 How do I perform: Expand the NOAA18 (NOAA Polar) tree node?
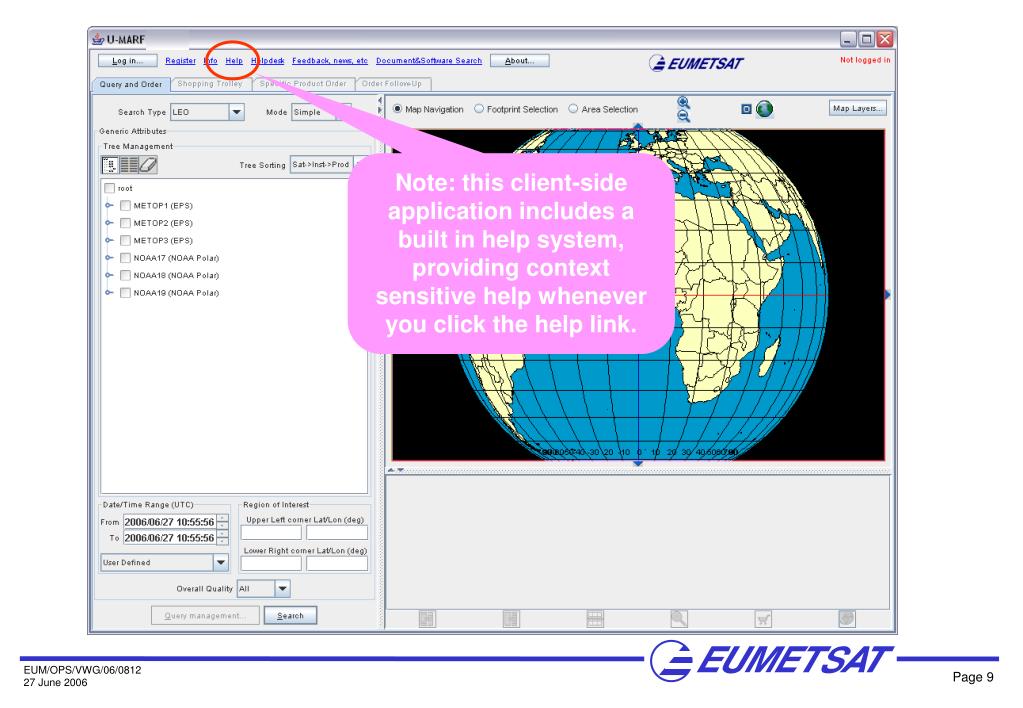(110, 275)
